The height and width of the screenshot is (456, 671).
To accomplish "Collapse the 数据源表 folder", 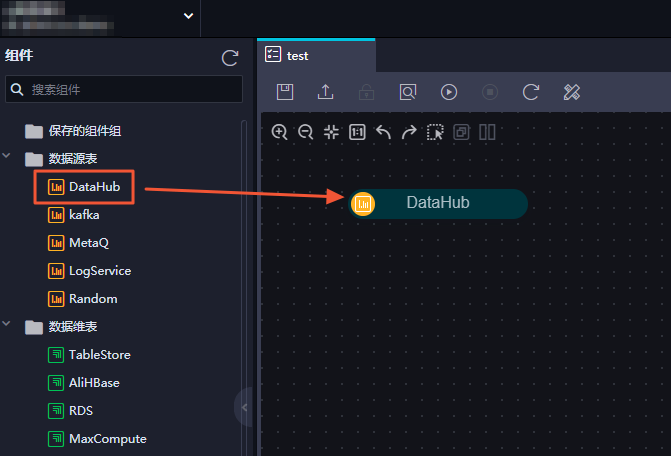I will coord(6,155).
